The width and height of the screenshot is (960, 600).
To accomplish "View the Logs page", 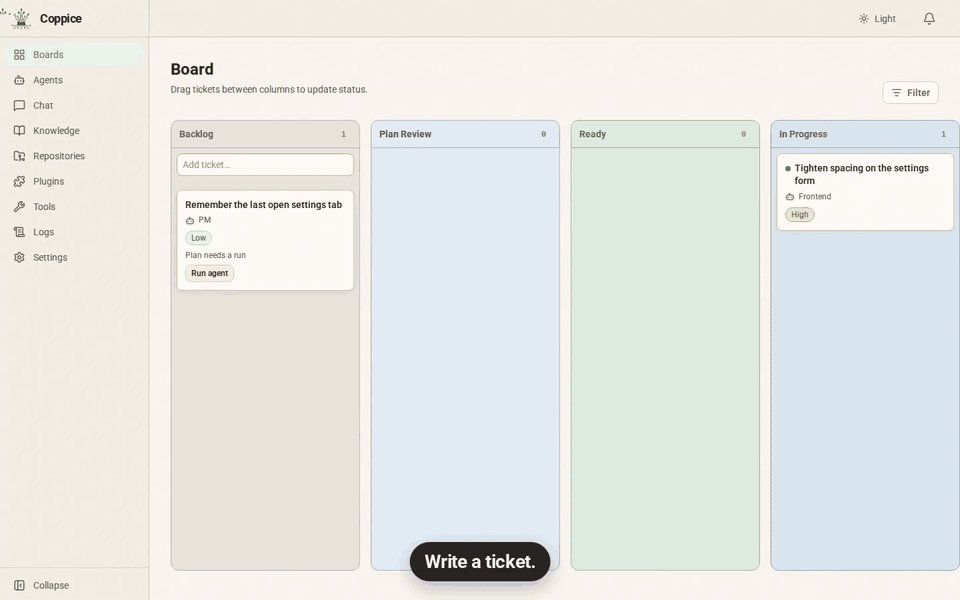I will click(75, 232).
